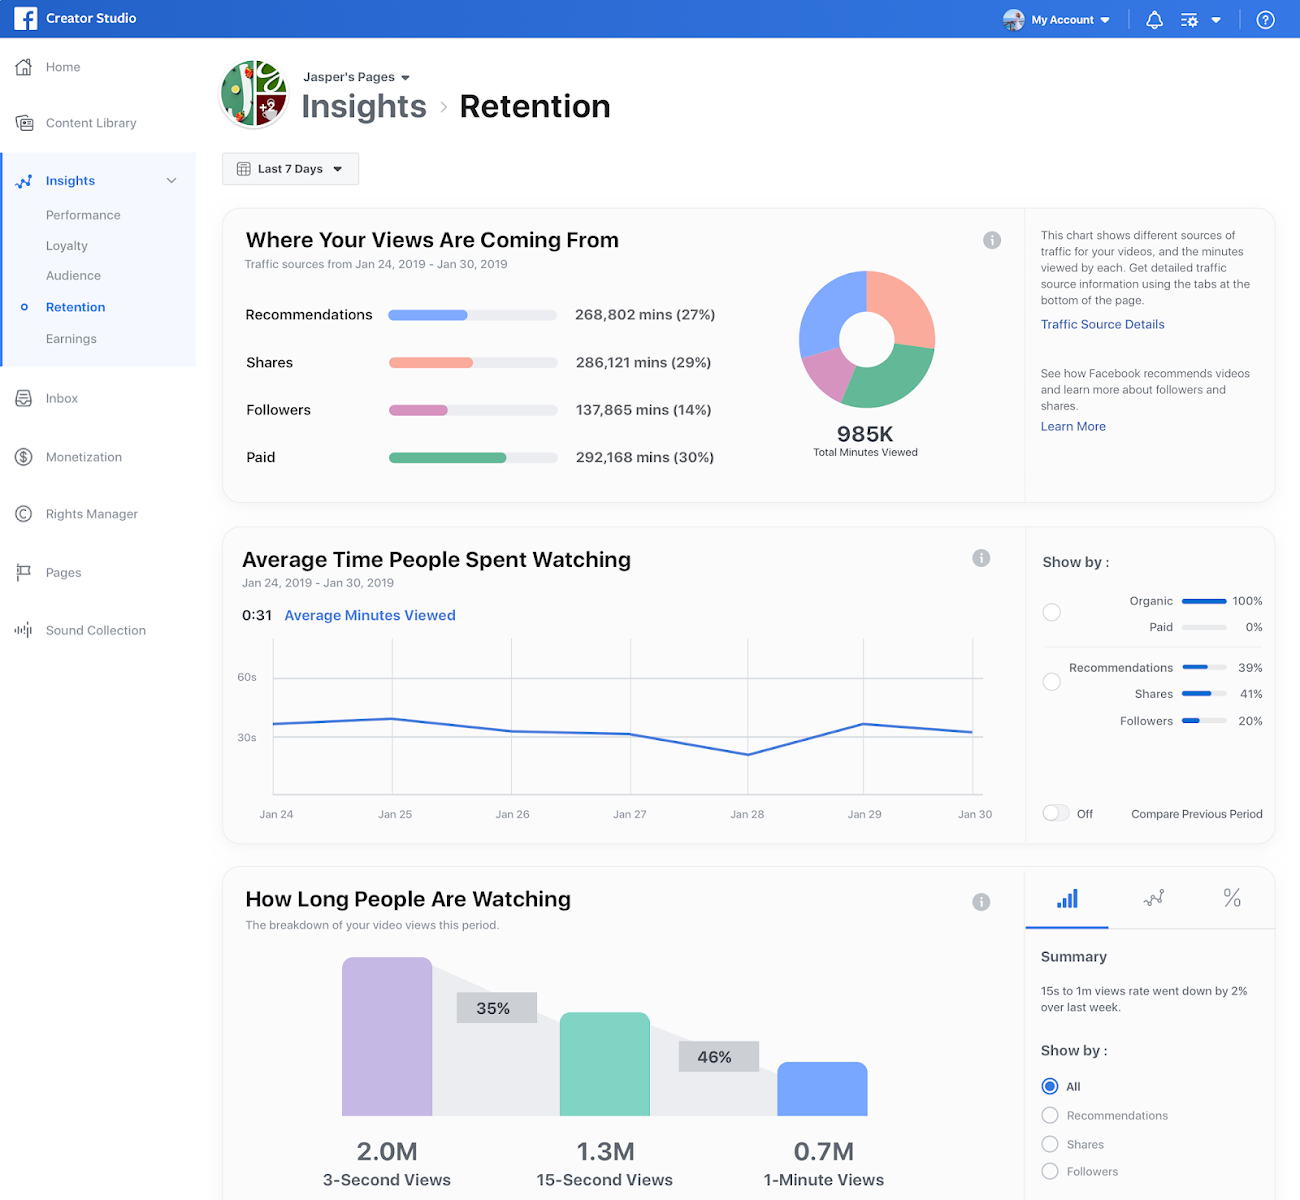Screen dimensions: 1300x1200
Task: Click the notifications bell icon
Action: tap(1154, 20)
